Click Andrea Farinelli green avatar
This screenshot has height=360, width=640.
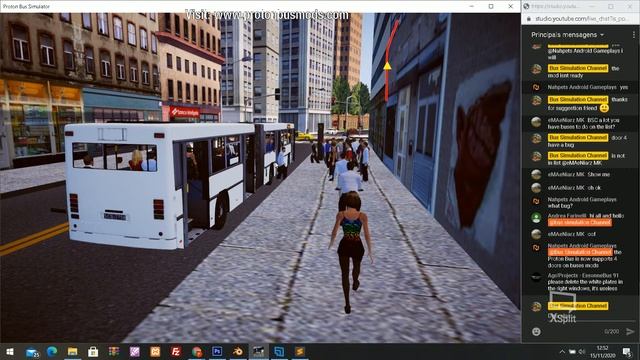click(536, 218)
